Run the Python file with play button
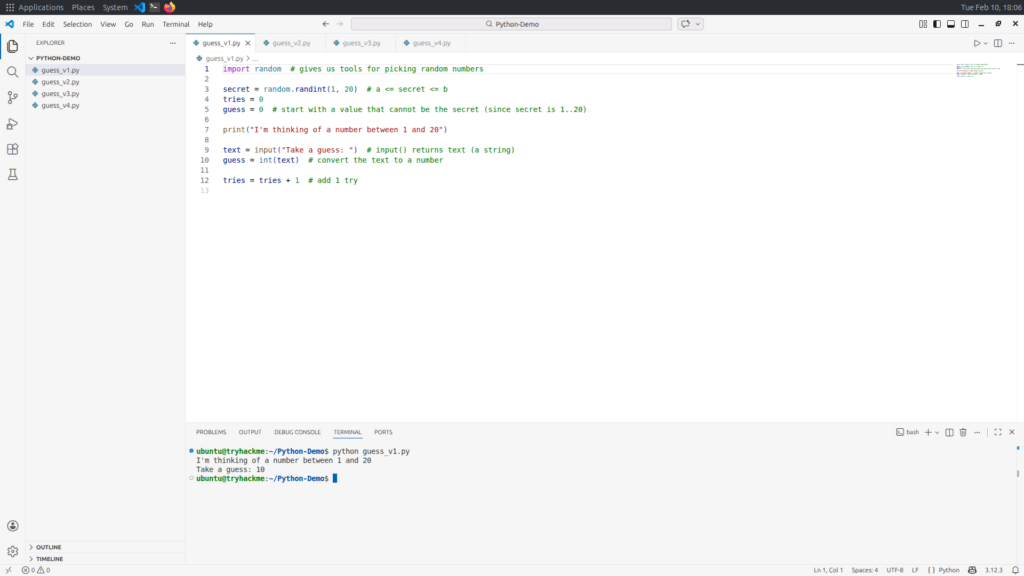Image resolution: width=1024 pixels, height=576 pixels. 977,43
